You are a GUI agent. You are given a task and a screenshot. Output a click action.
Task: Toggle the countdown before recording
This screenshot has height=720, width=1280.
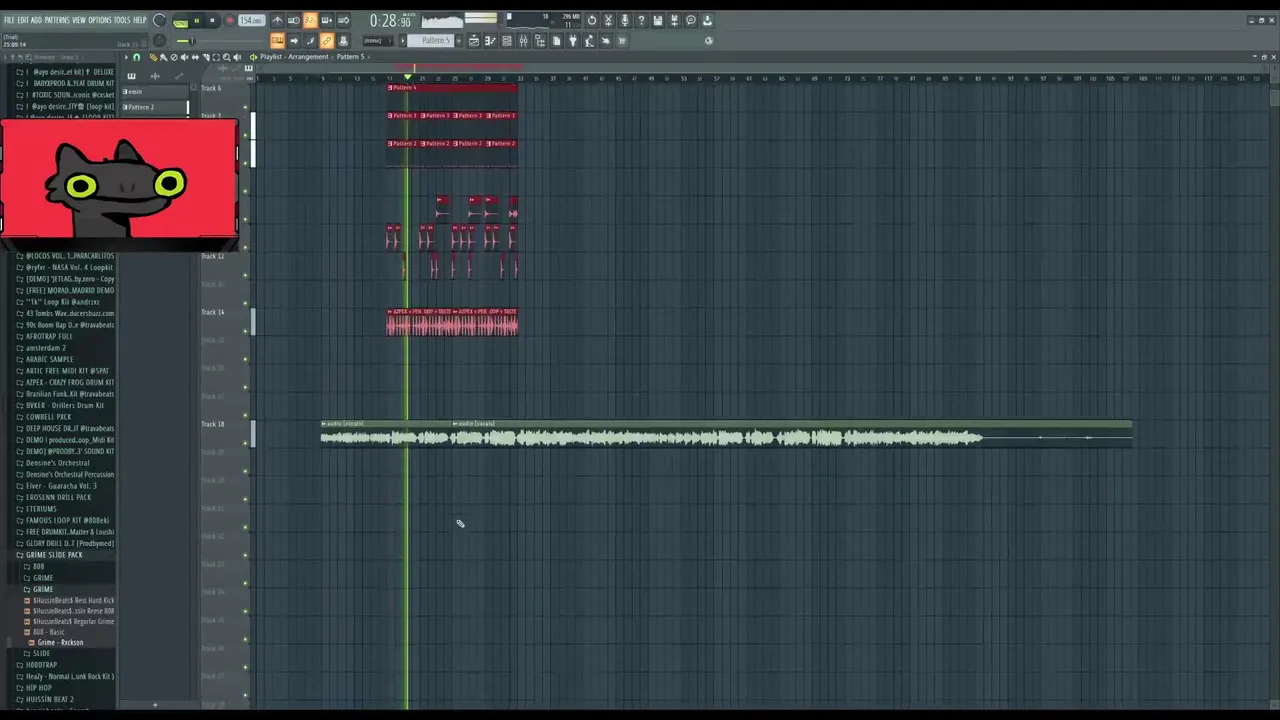(310, 20)
